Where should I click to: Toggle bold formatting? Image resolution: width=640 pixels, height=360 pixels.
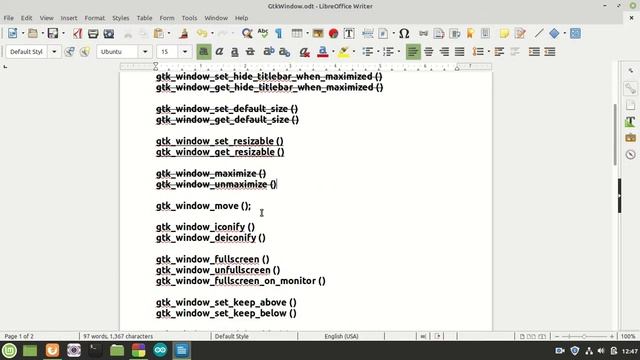click(x=204, y=52)
